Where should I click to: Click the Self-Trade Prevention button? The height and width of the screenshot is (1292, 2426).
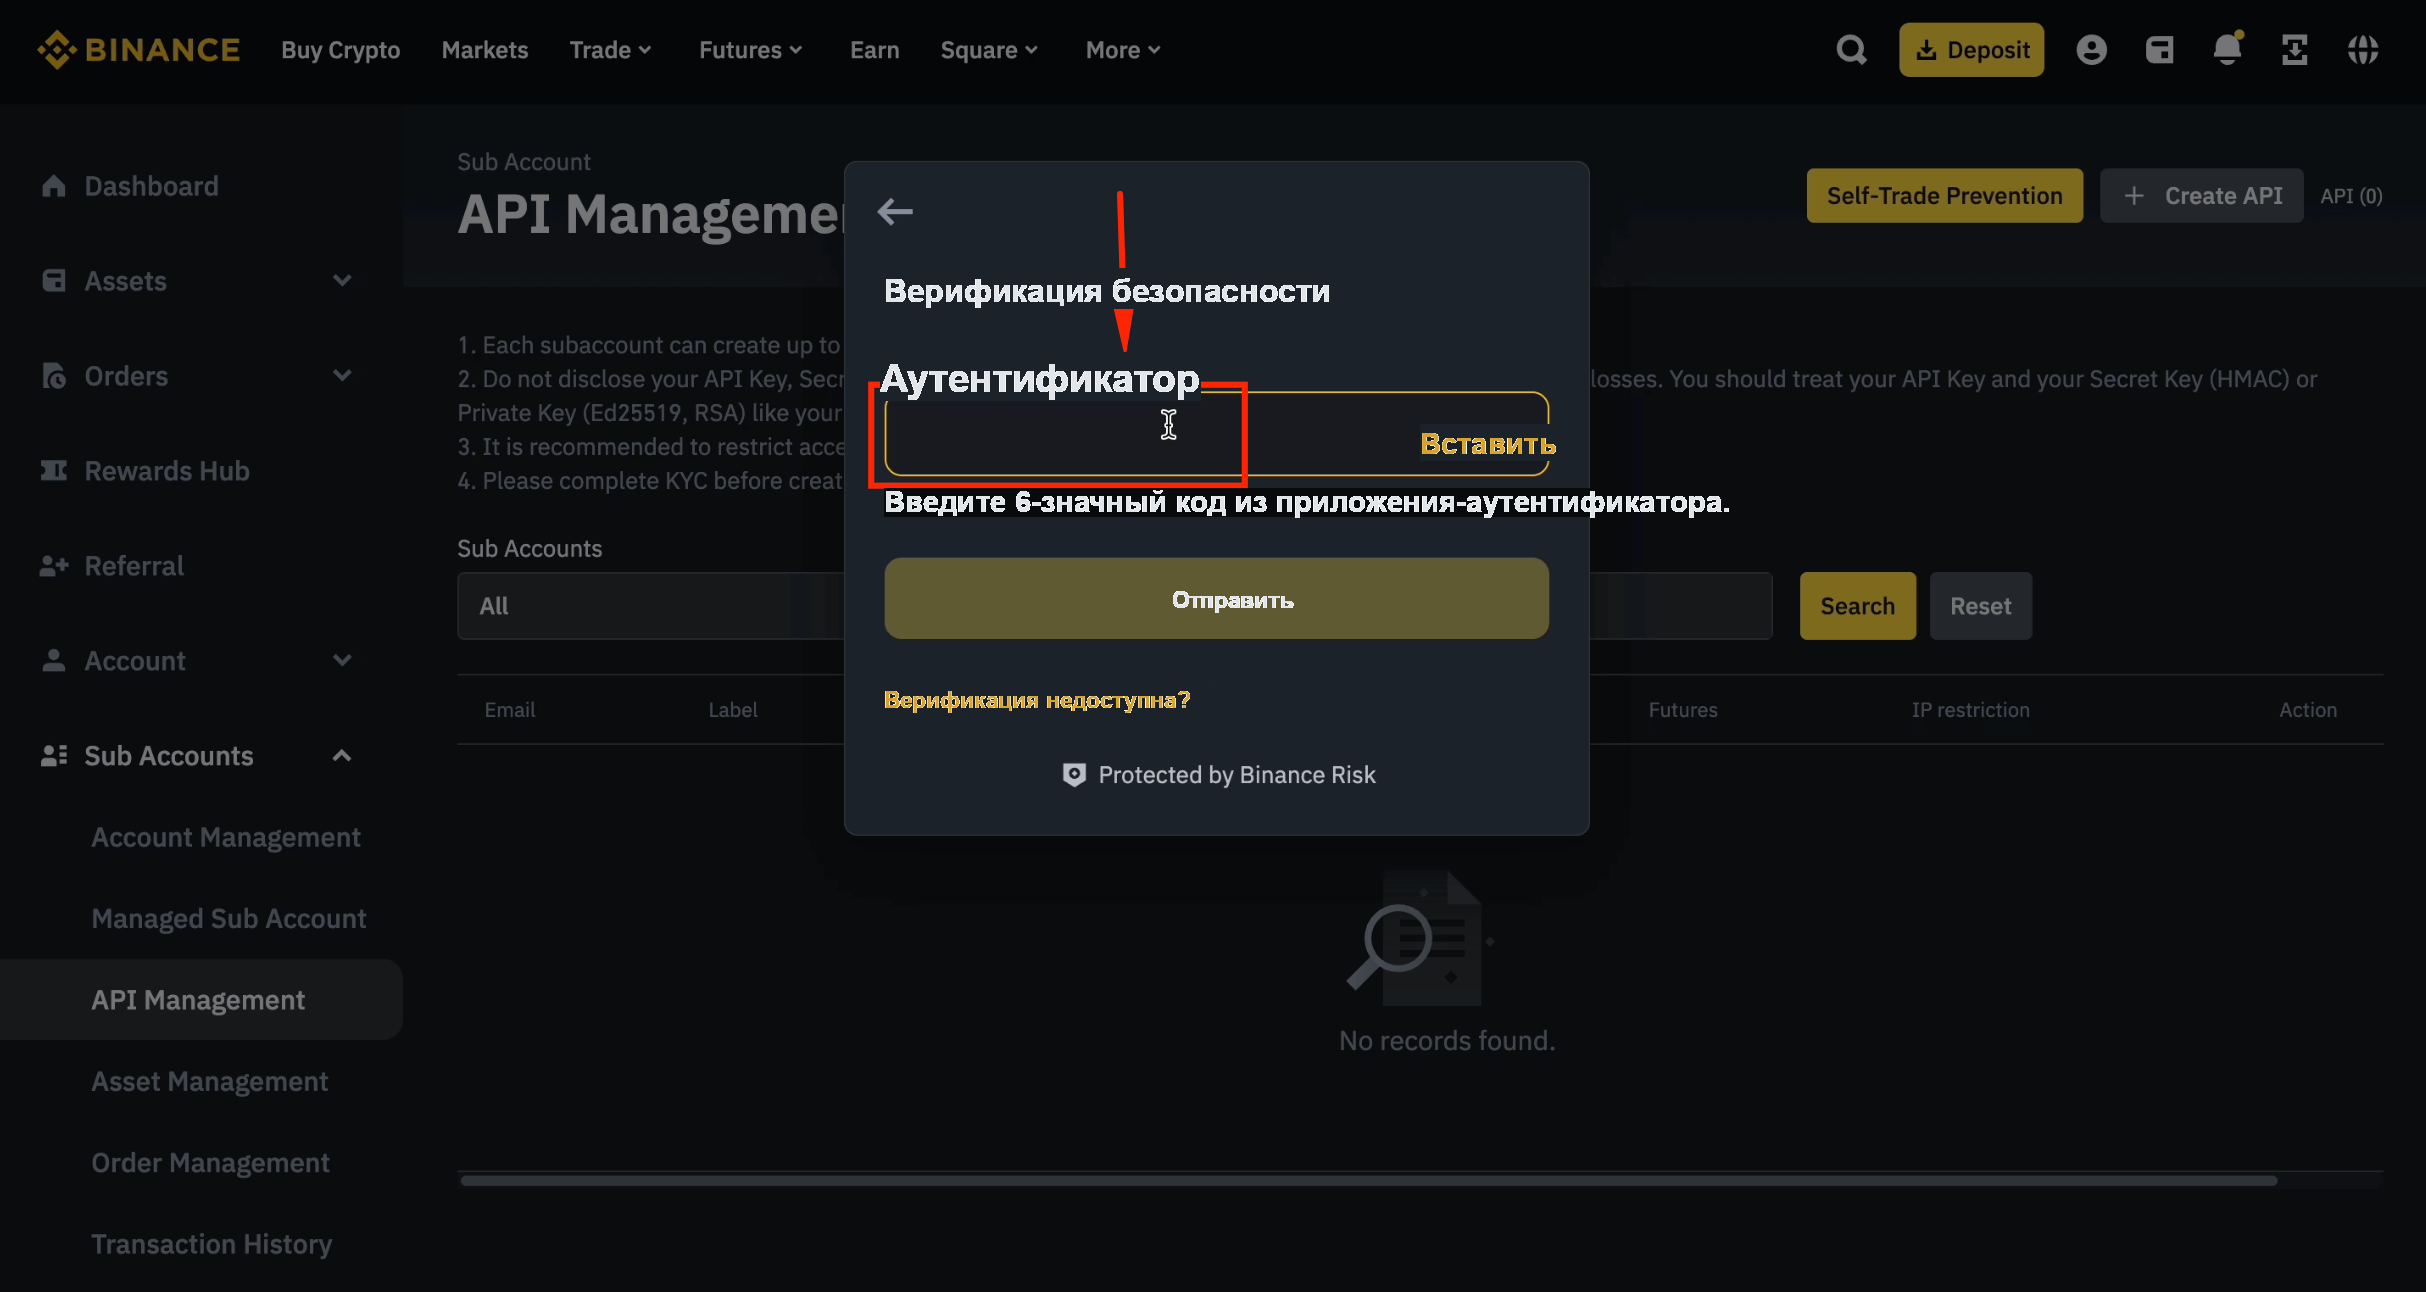pos(1944,196)
